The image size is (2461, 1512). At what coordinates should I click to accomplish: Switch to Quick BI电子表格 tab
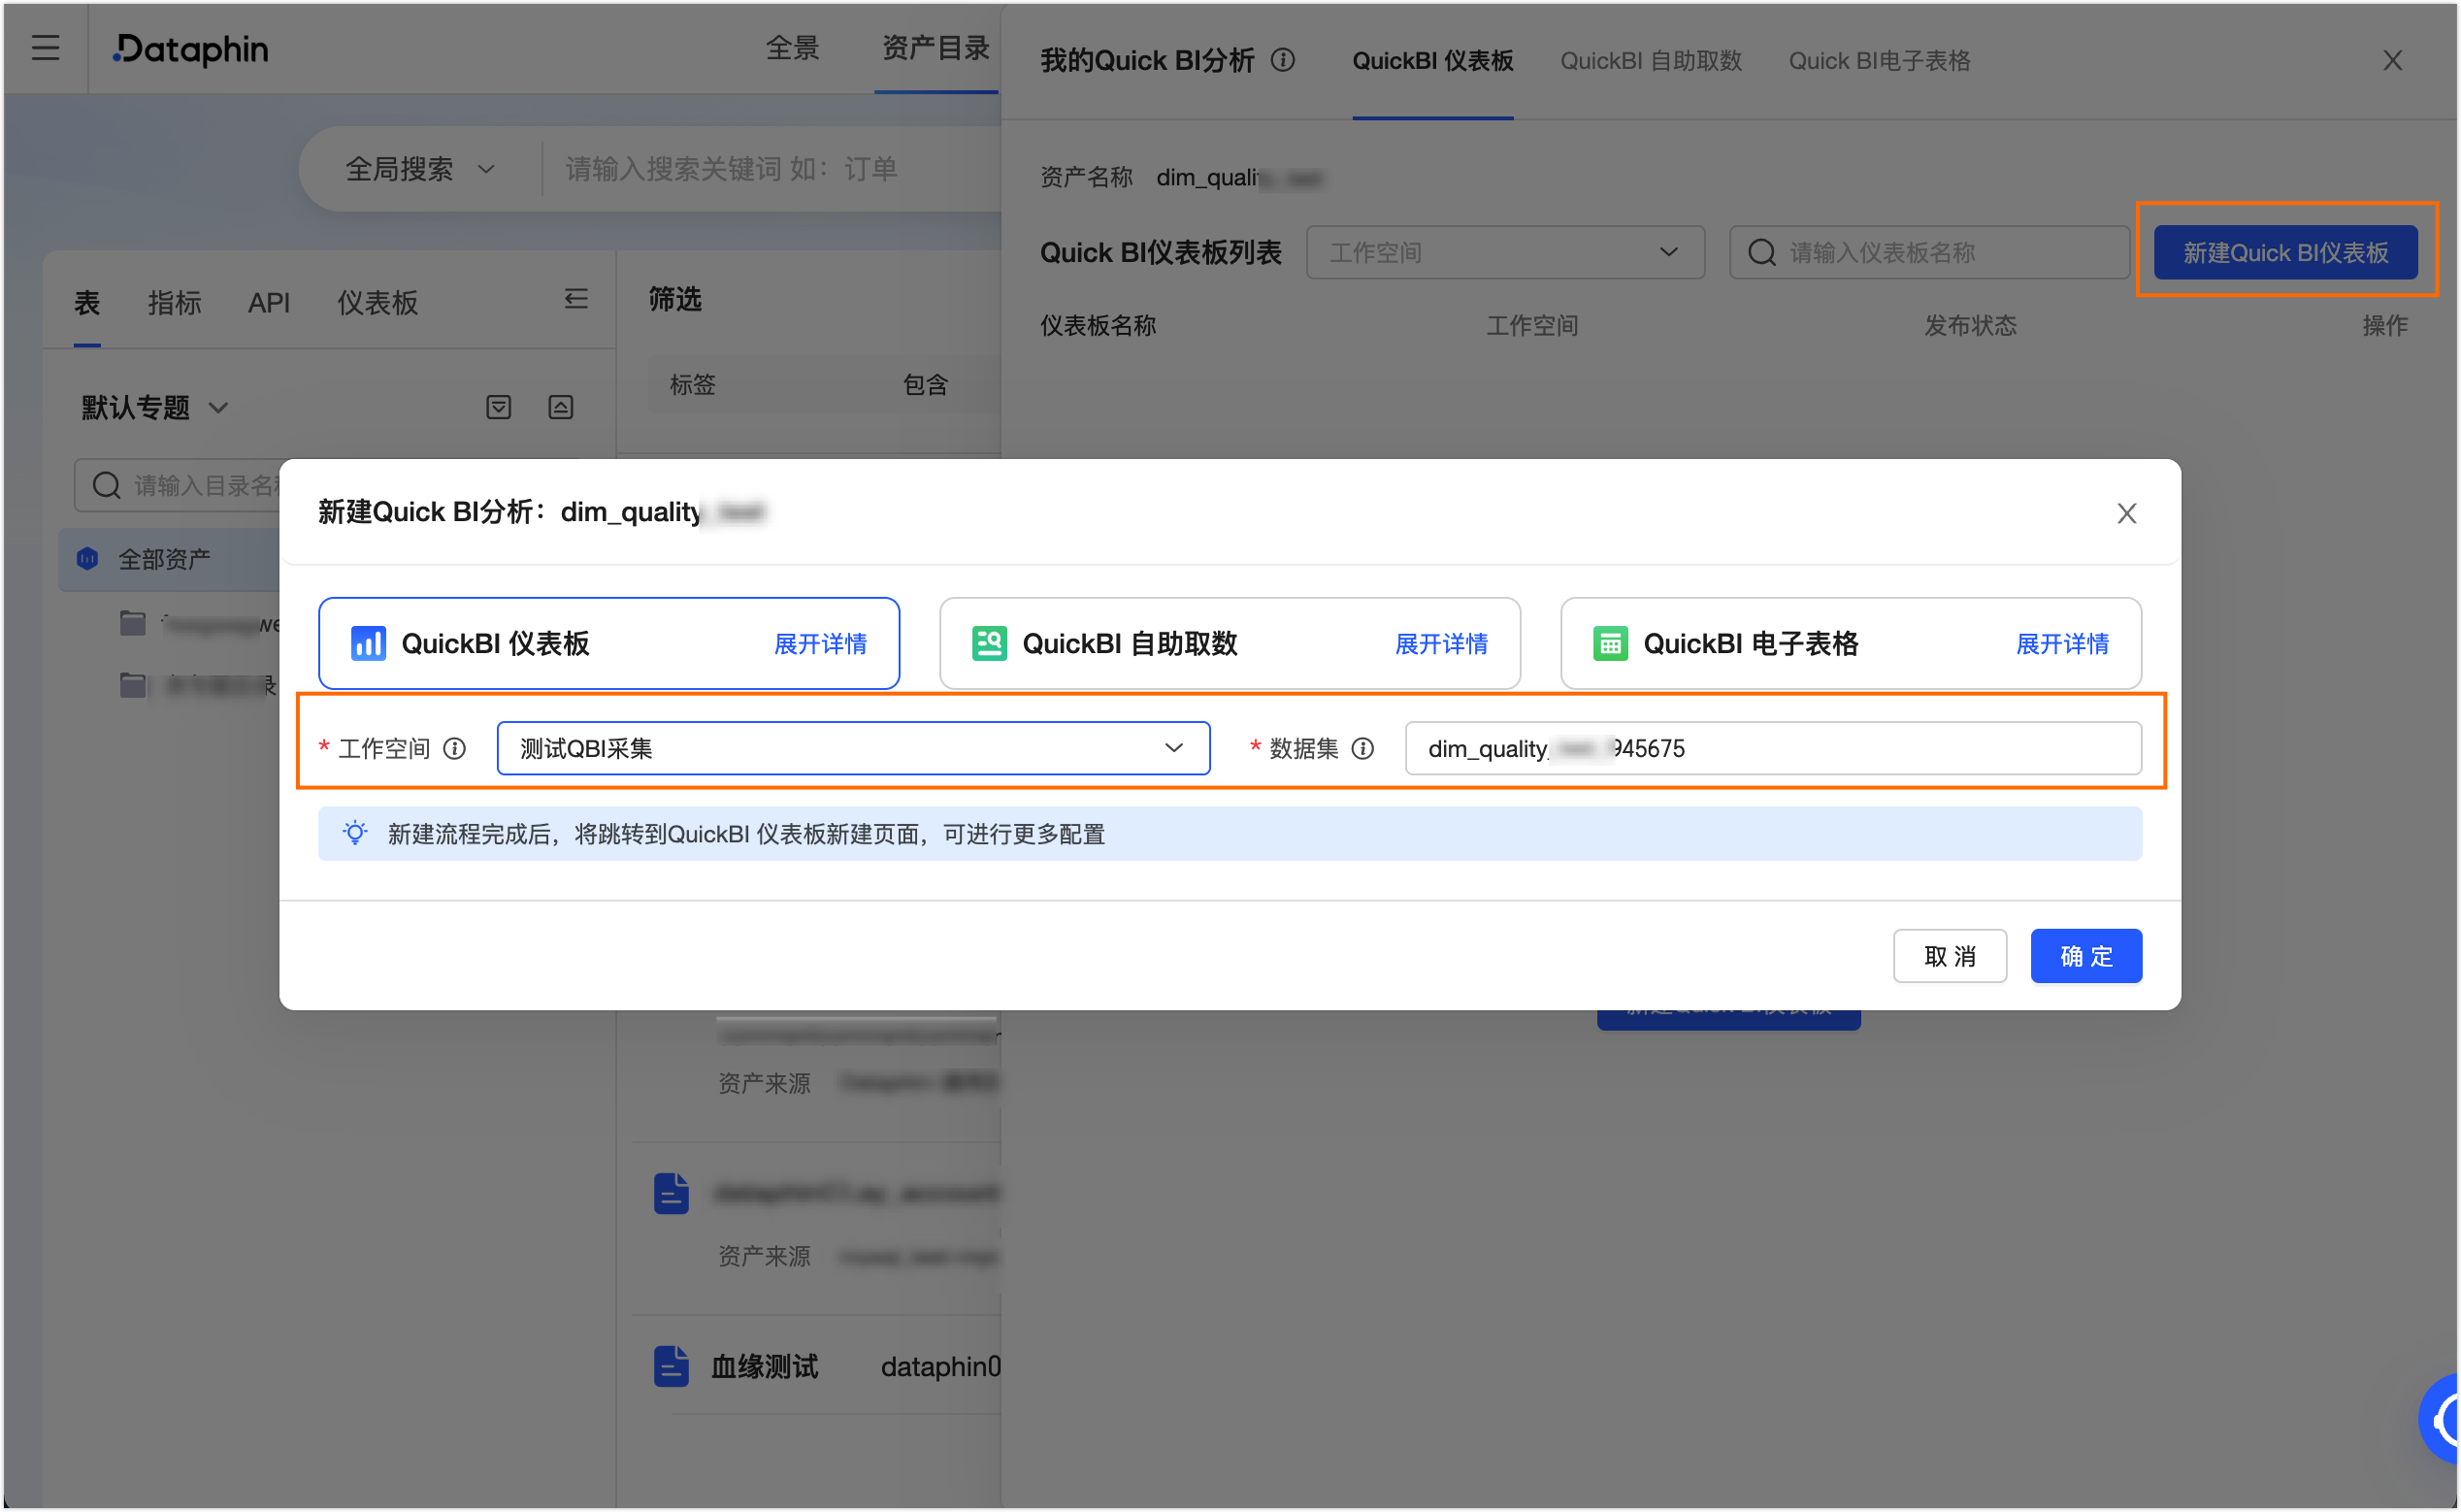[1879, 61]
